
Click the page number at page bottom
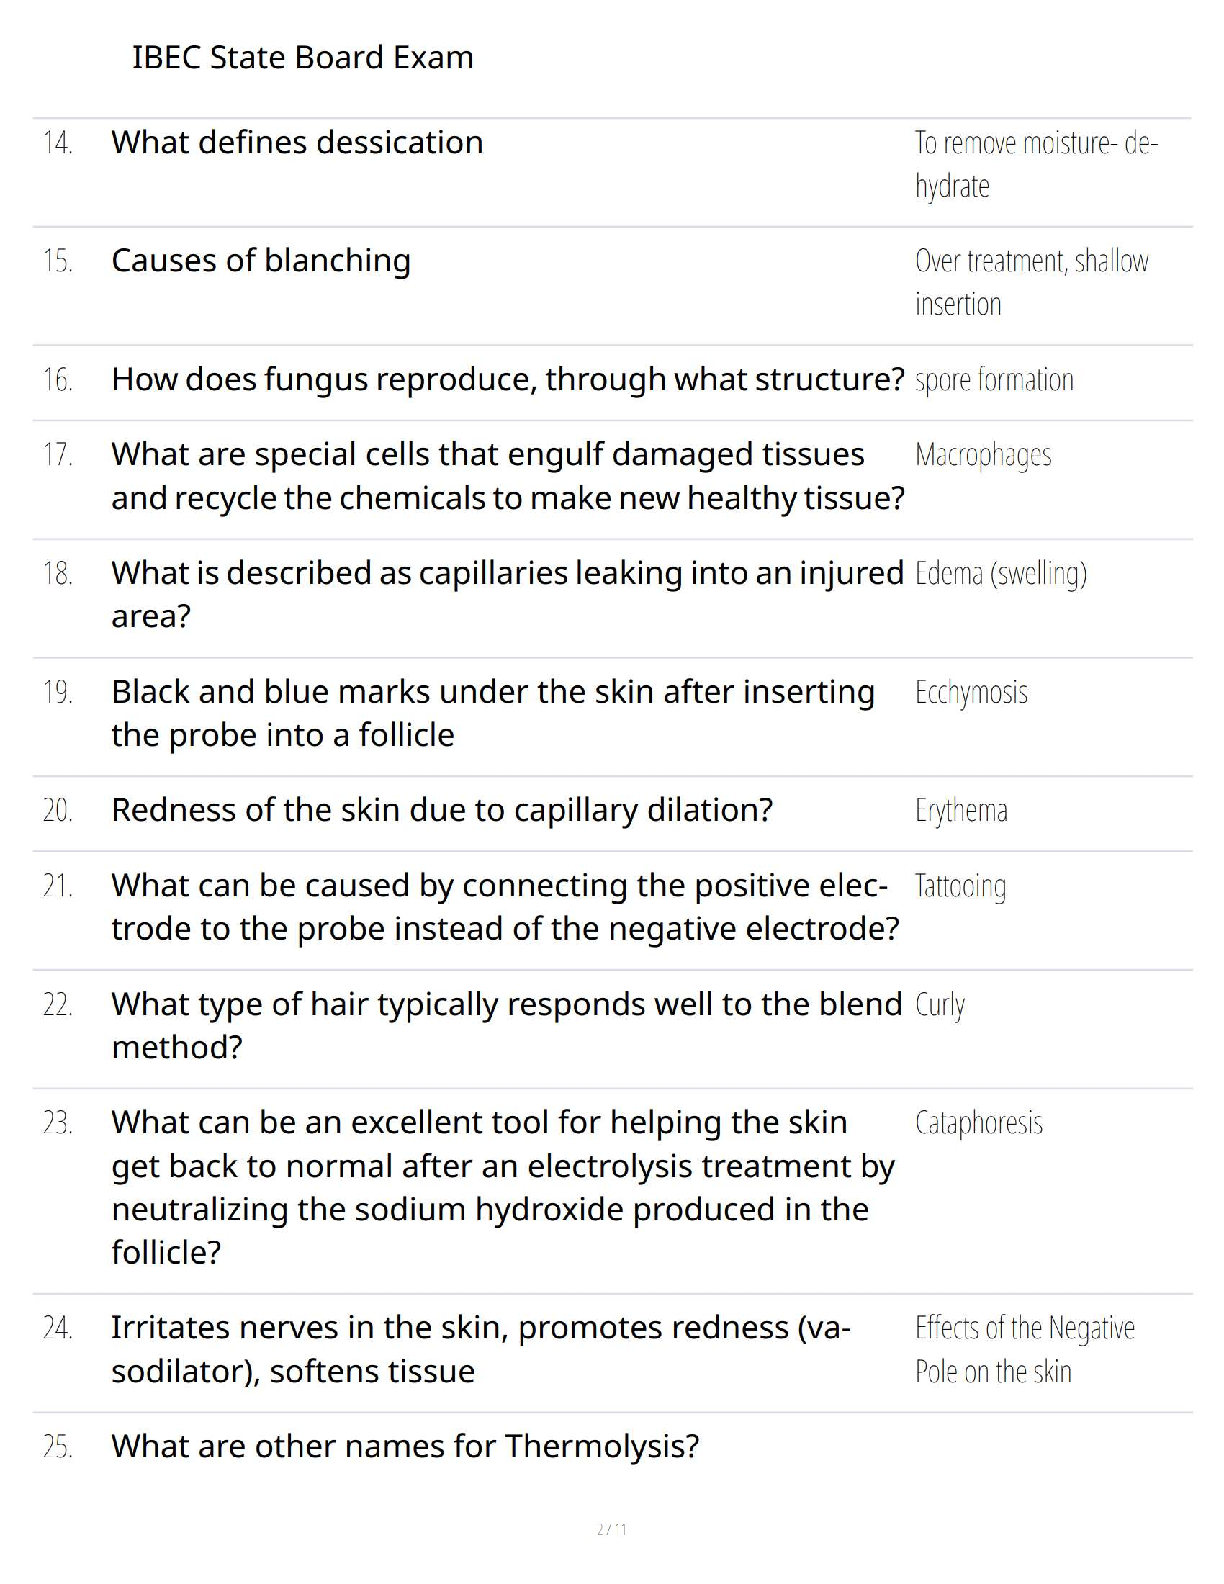(x=611, y=1529)
